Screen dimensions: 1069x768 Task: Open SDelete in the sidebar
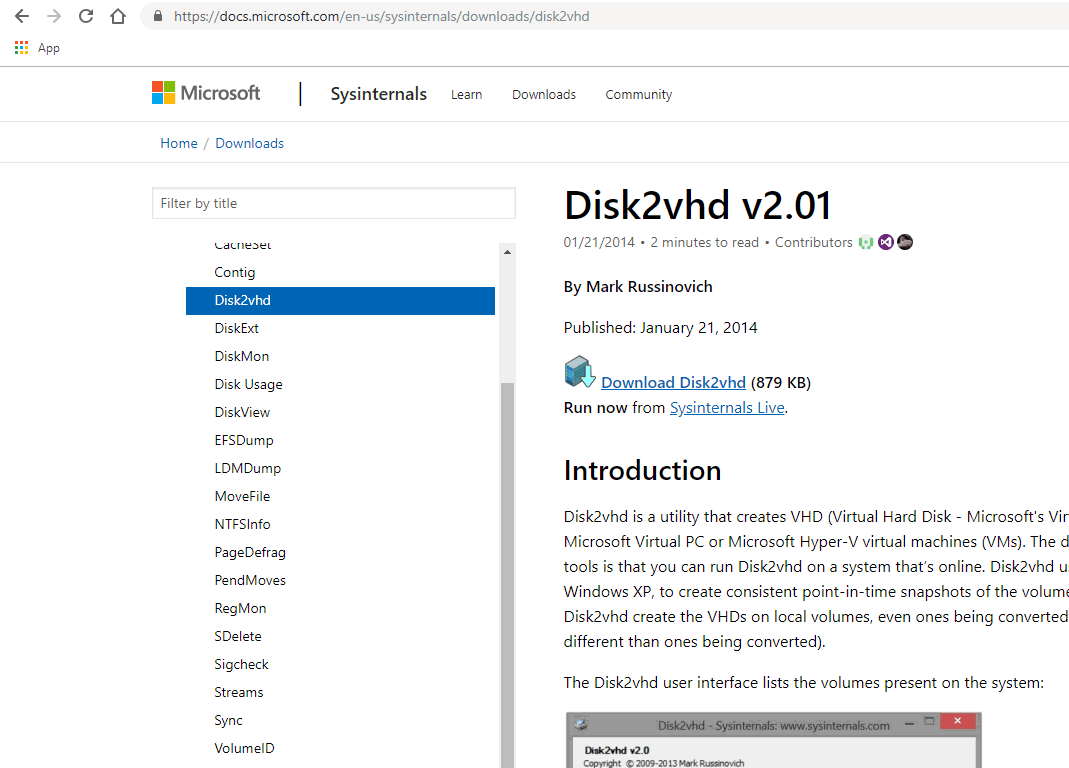[237, 636]
